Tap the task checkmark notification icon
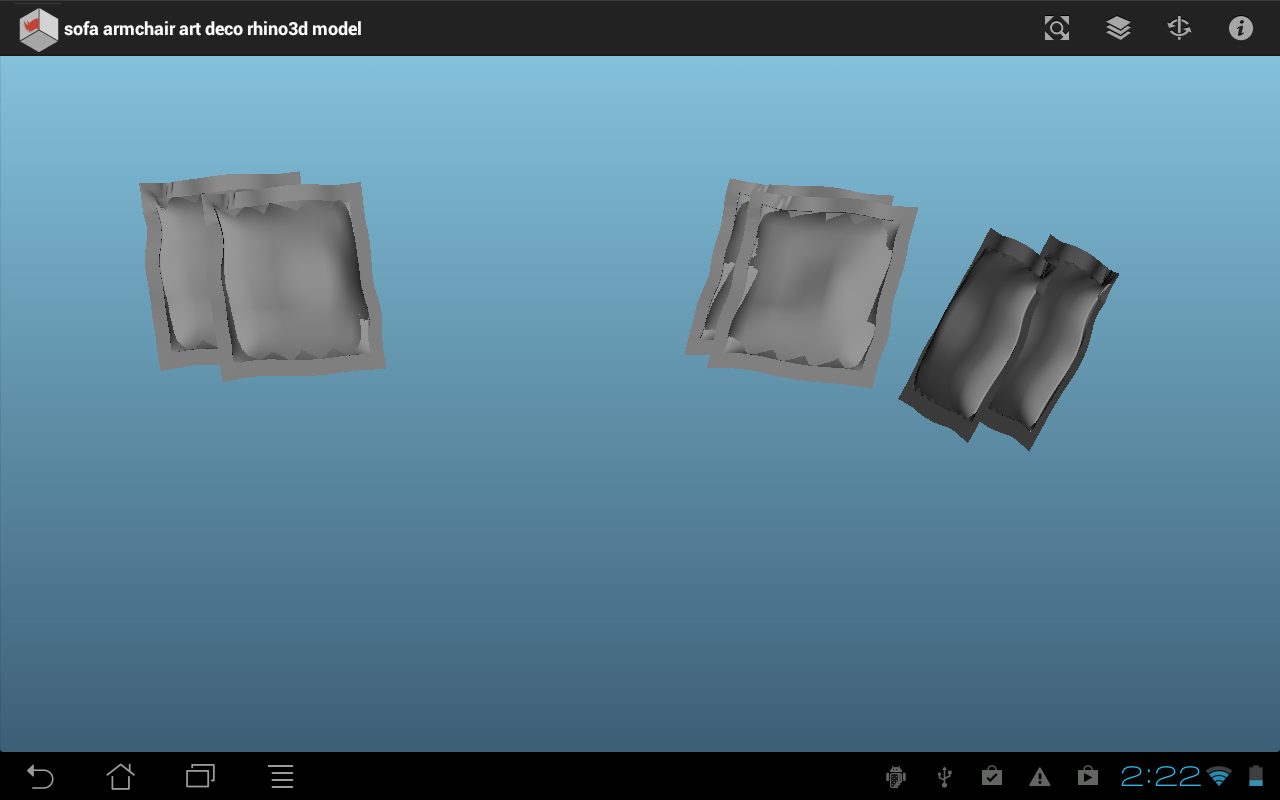The height and width of the screenshot is (800, 1280). (992, 776)
